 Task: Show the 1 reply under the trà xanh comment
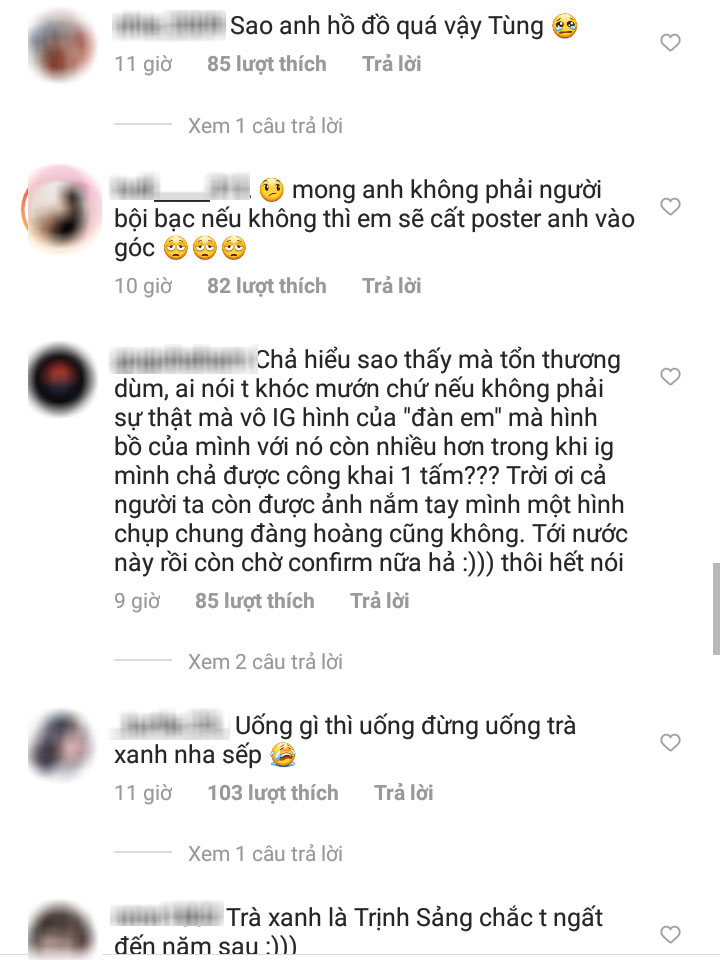(265, 853)
